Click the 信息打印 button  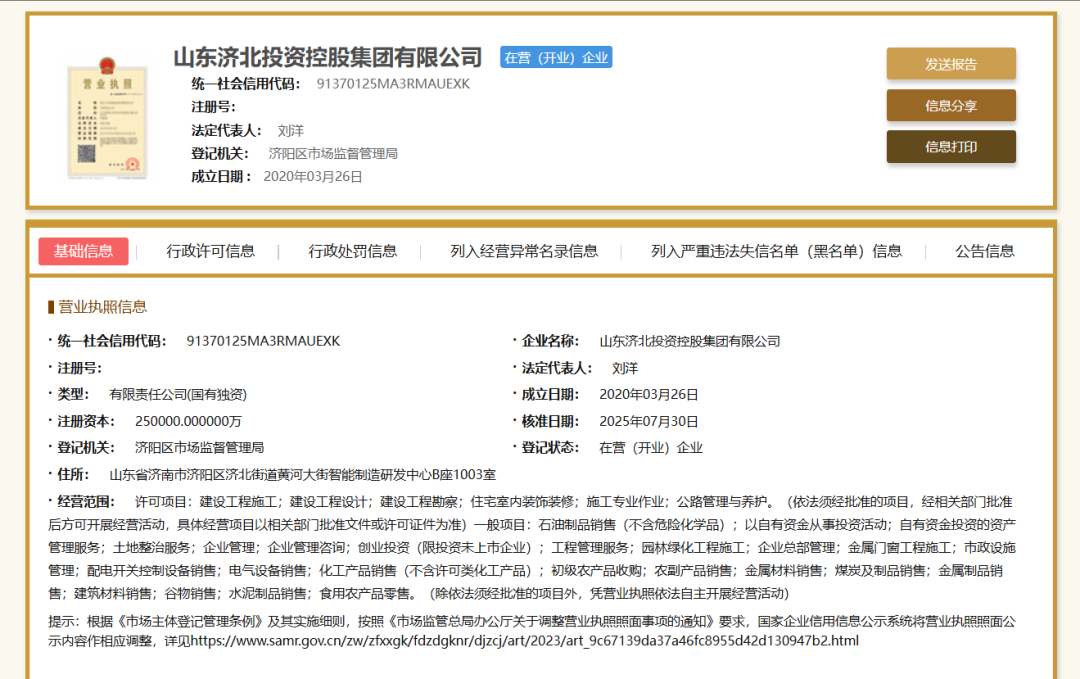click(x=950, y=146)
